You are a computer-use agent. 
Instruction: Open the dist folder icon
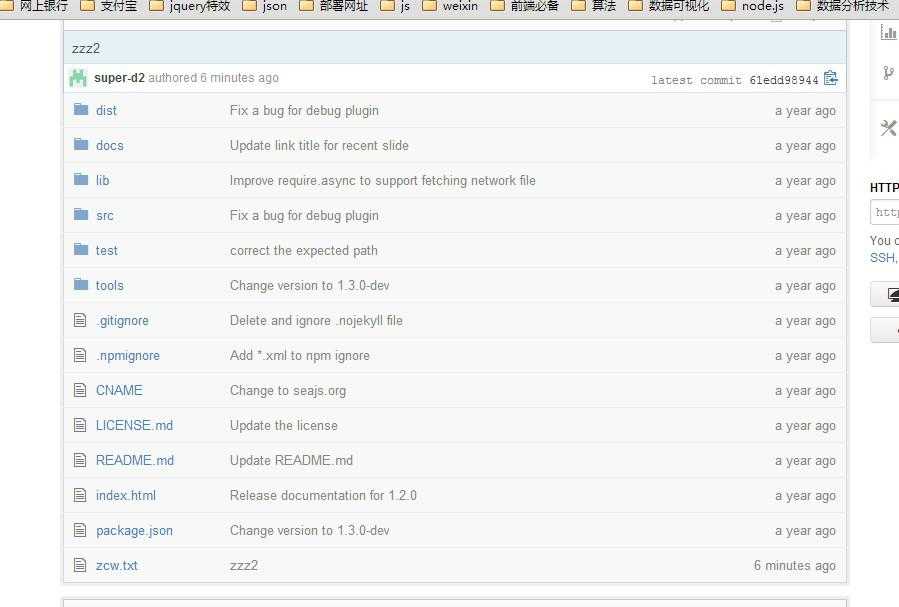(x=81, y=109)
